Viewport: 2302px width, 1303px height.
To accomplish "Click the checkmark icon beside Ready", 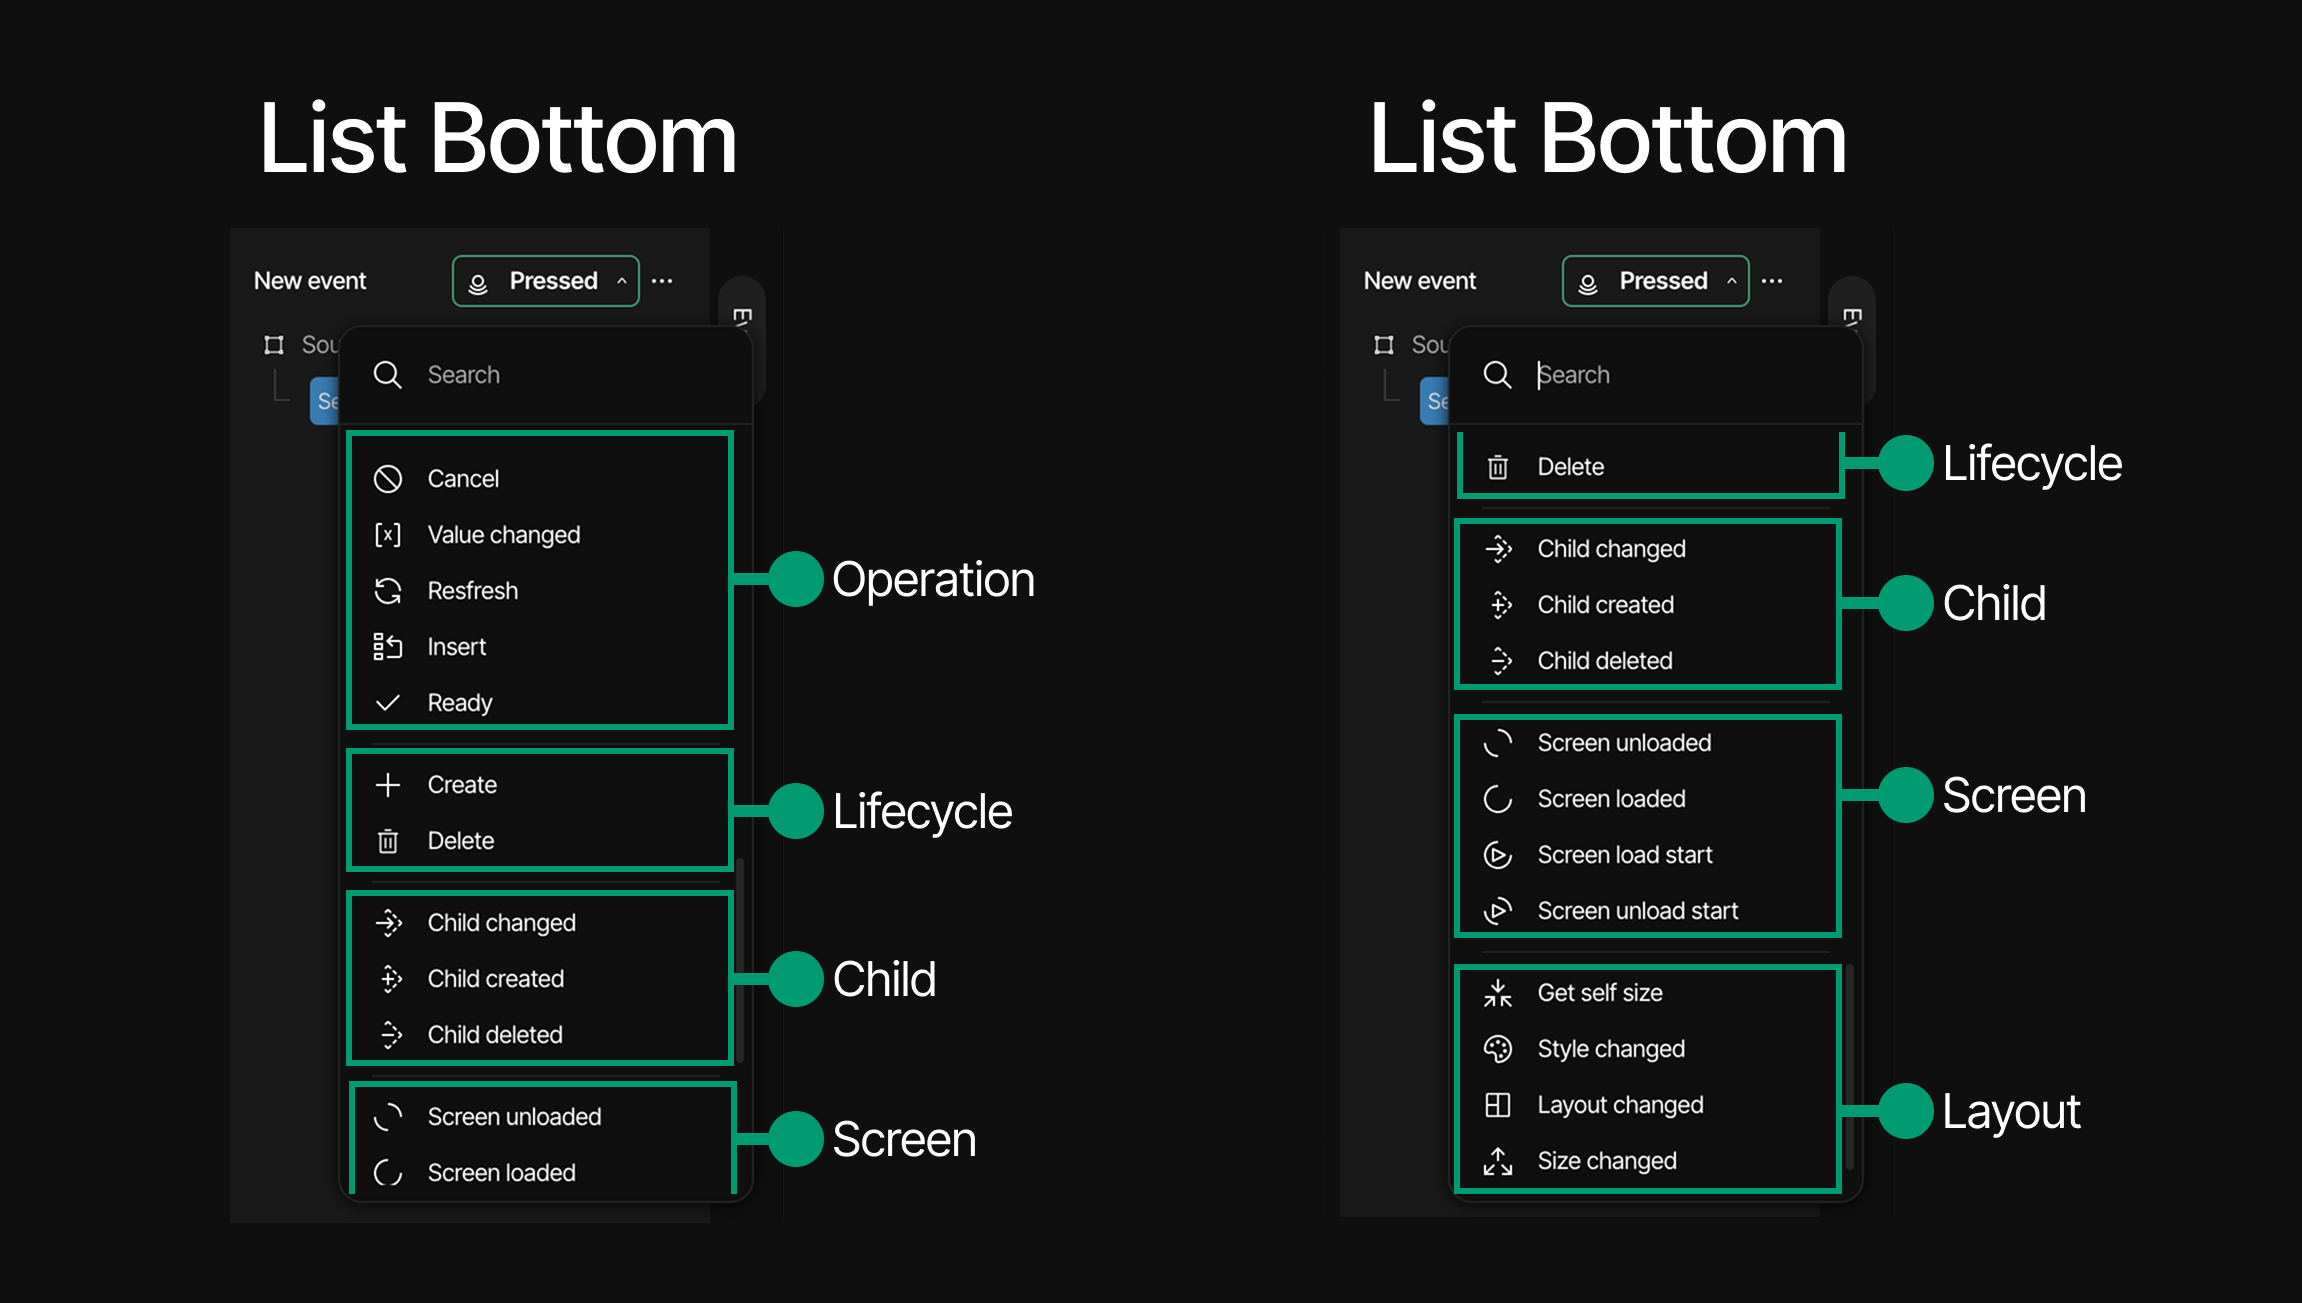I will point(388,703).
